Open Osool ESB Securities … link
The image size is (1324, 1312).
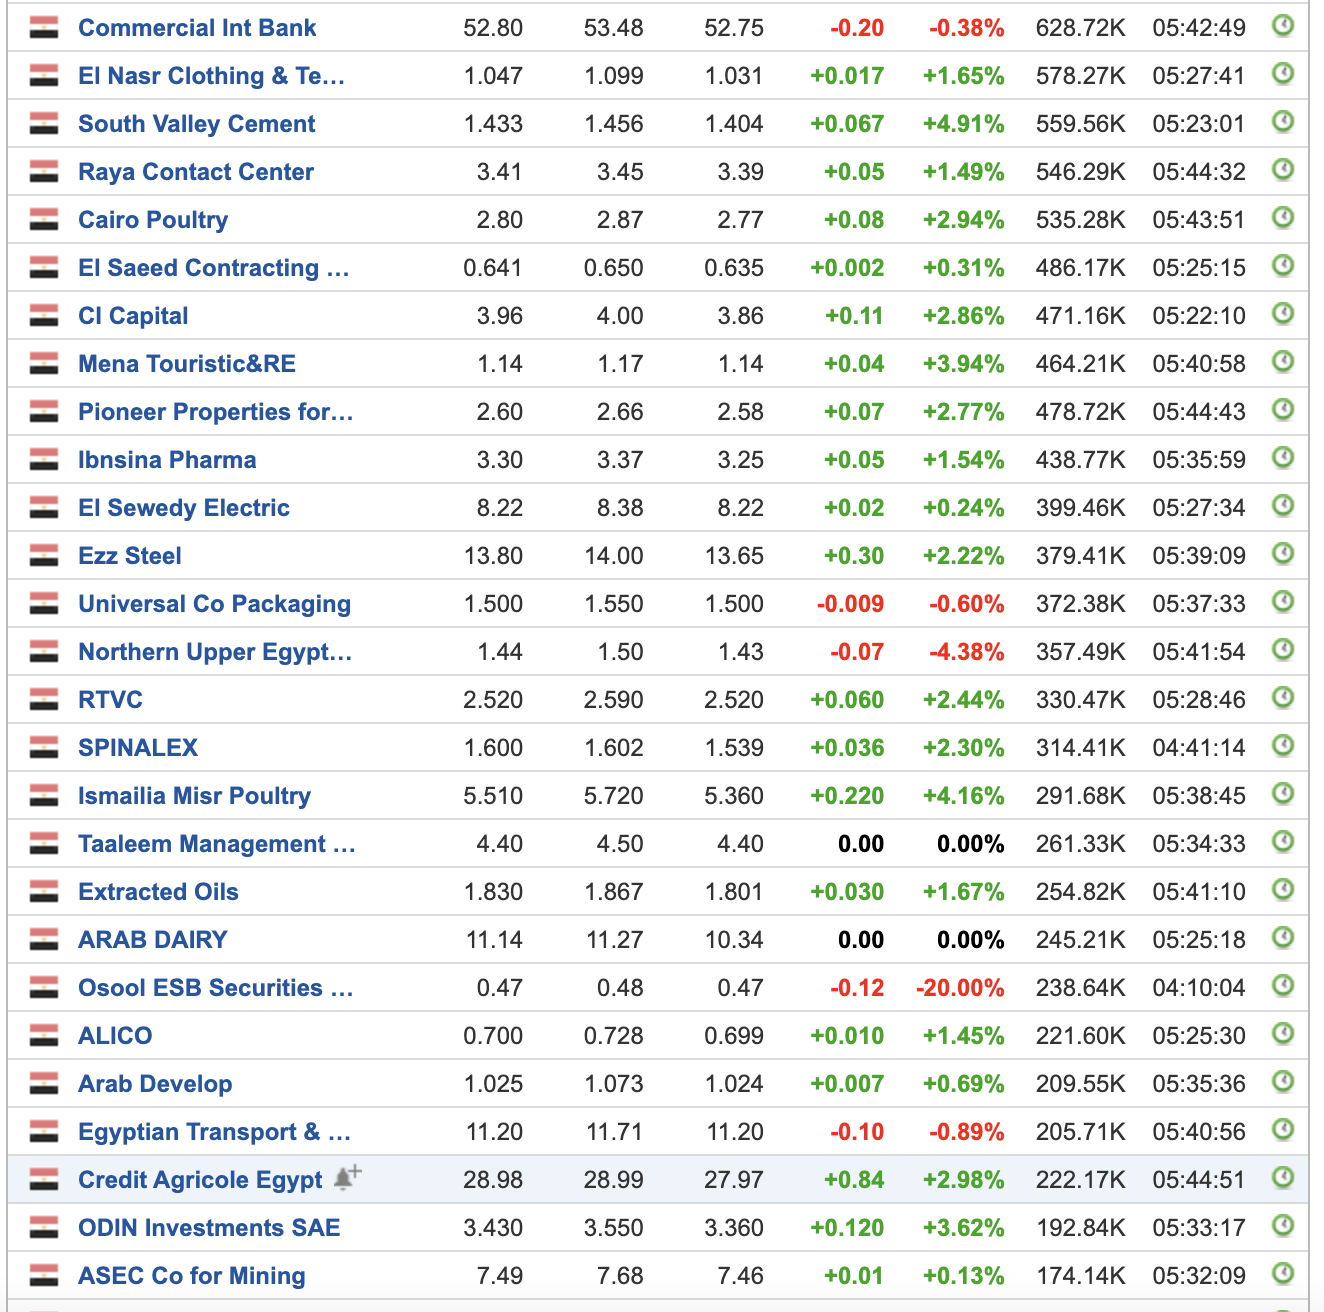(216, 988)
